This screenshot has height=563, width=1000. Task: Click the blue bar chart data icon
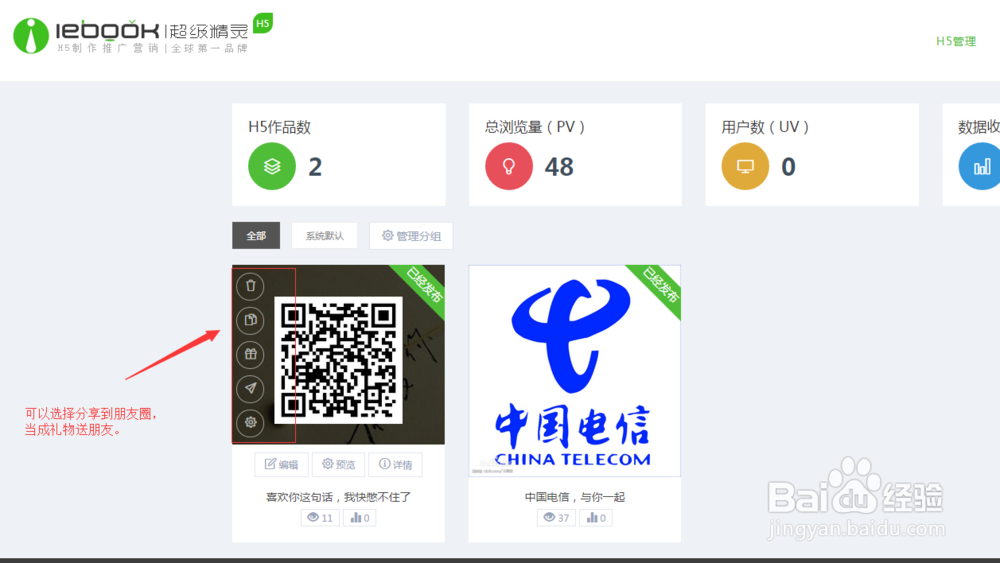click(980, 166)
